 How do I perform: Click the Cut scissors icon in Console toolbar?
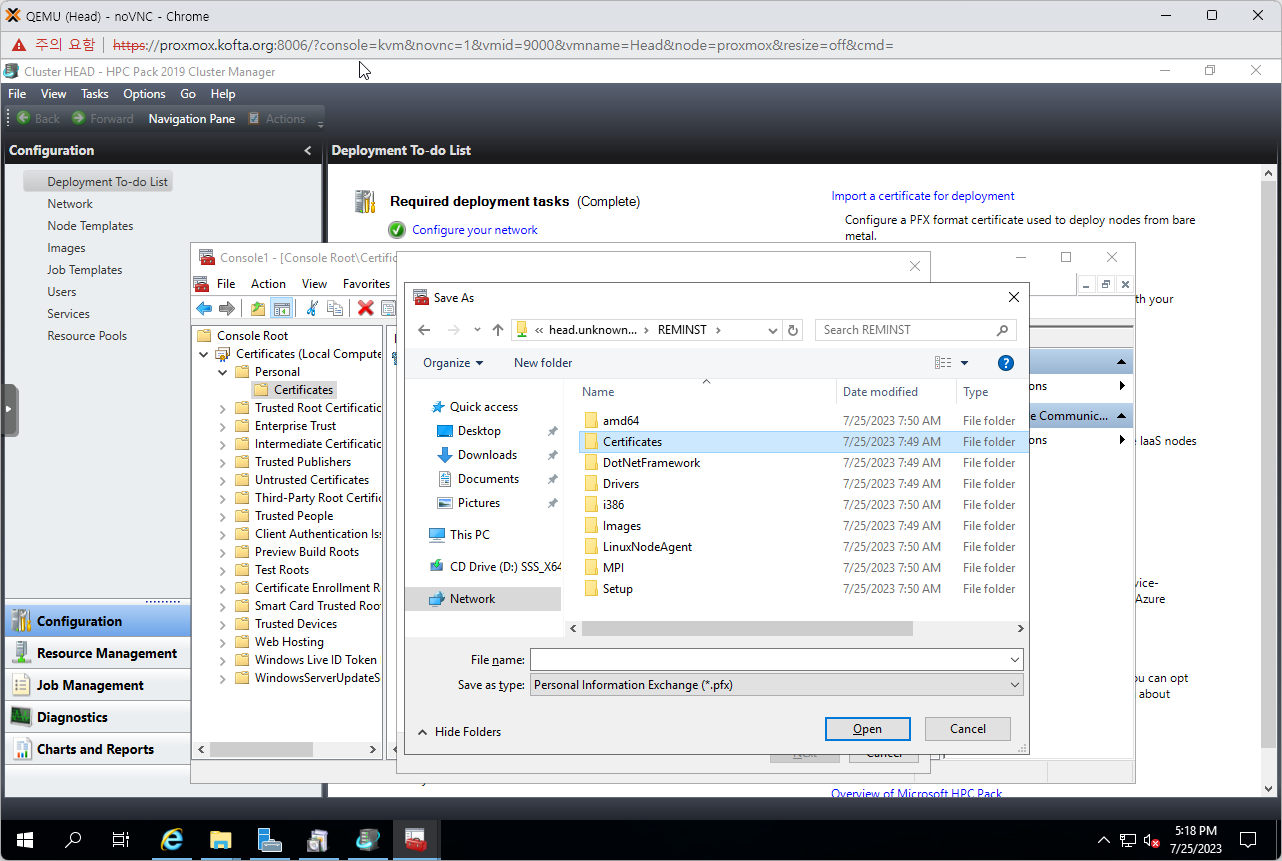(312, 309)
